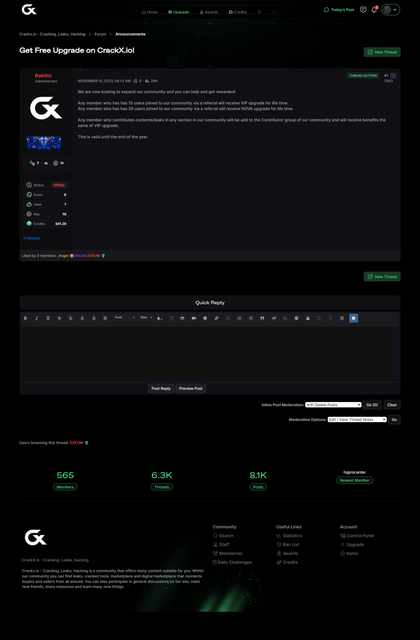The image size is (420, 640).
Task: Insert a bullet list
Action: click(251, 318)
